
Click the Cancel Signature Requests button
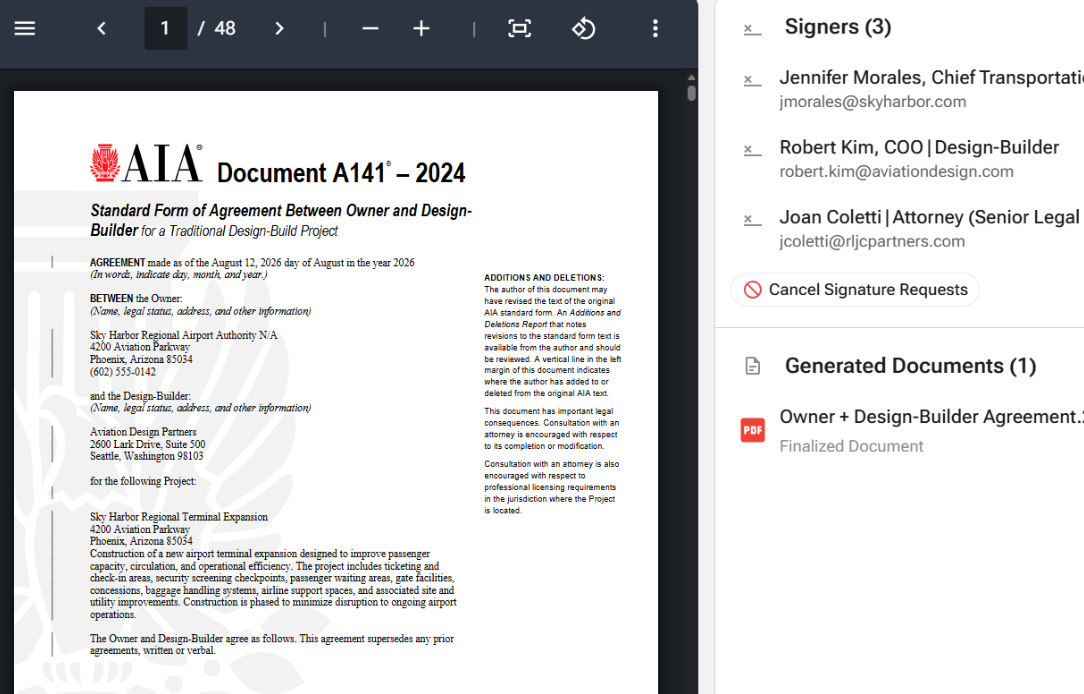[x=855, y=290]
